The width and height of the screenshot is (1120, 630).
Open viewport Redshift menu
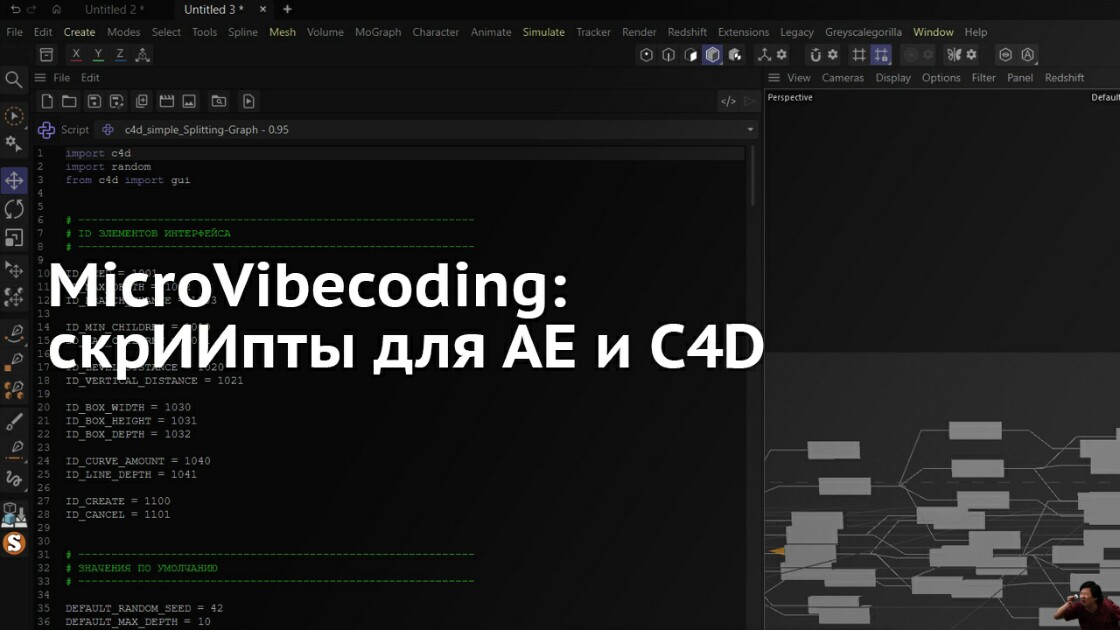[1064, 78]
